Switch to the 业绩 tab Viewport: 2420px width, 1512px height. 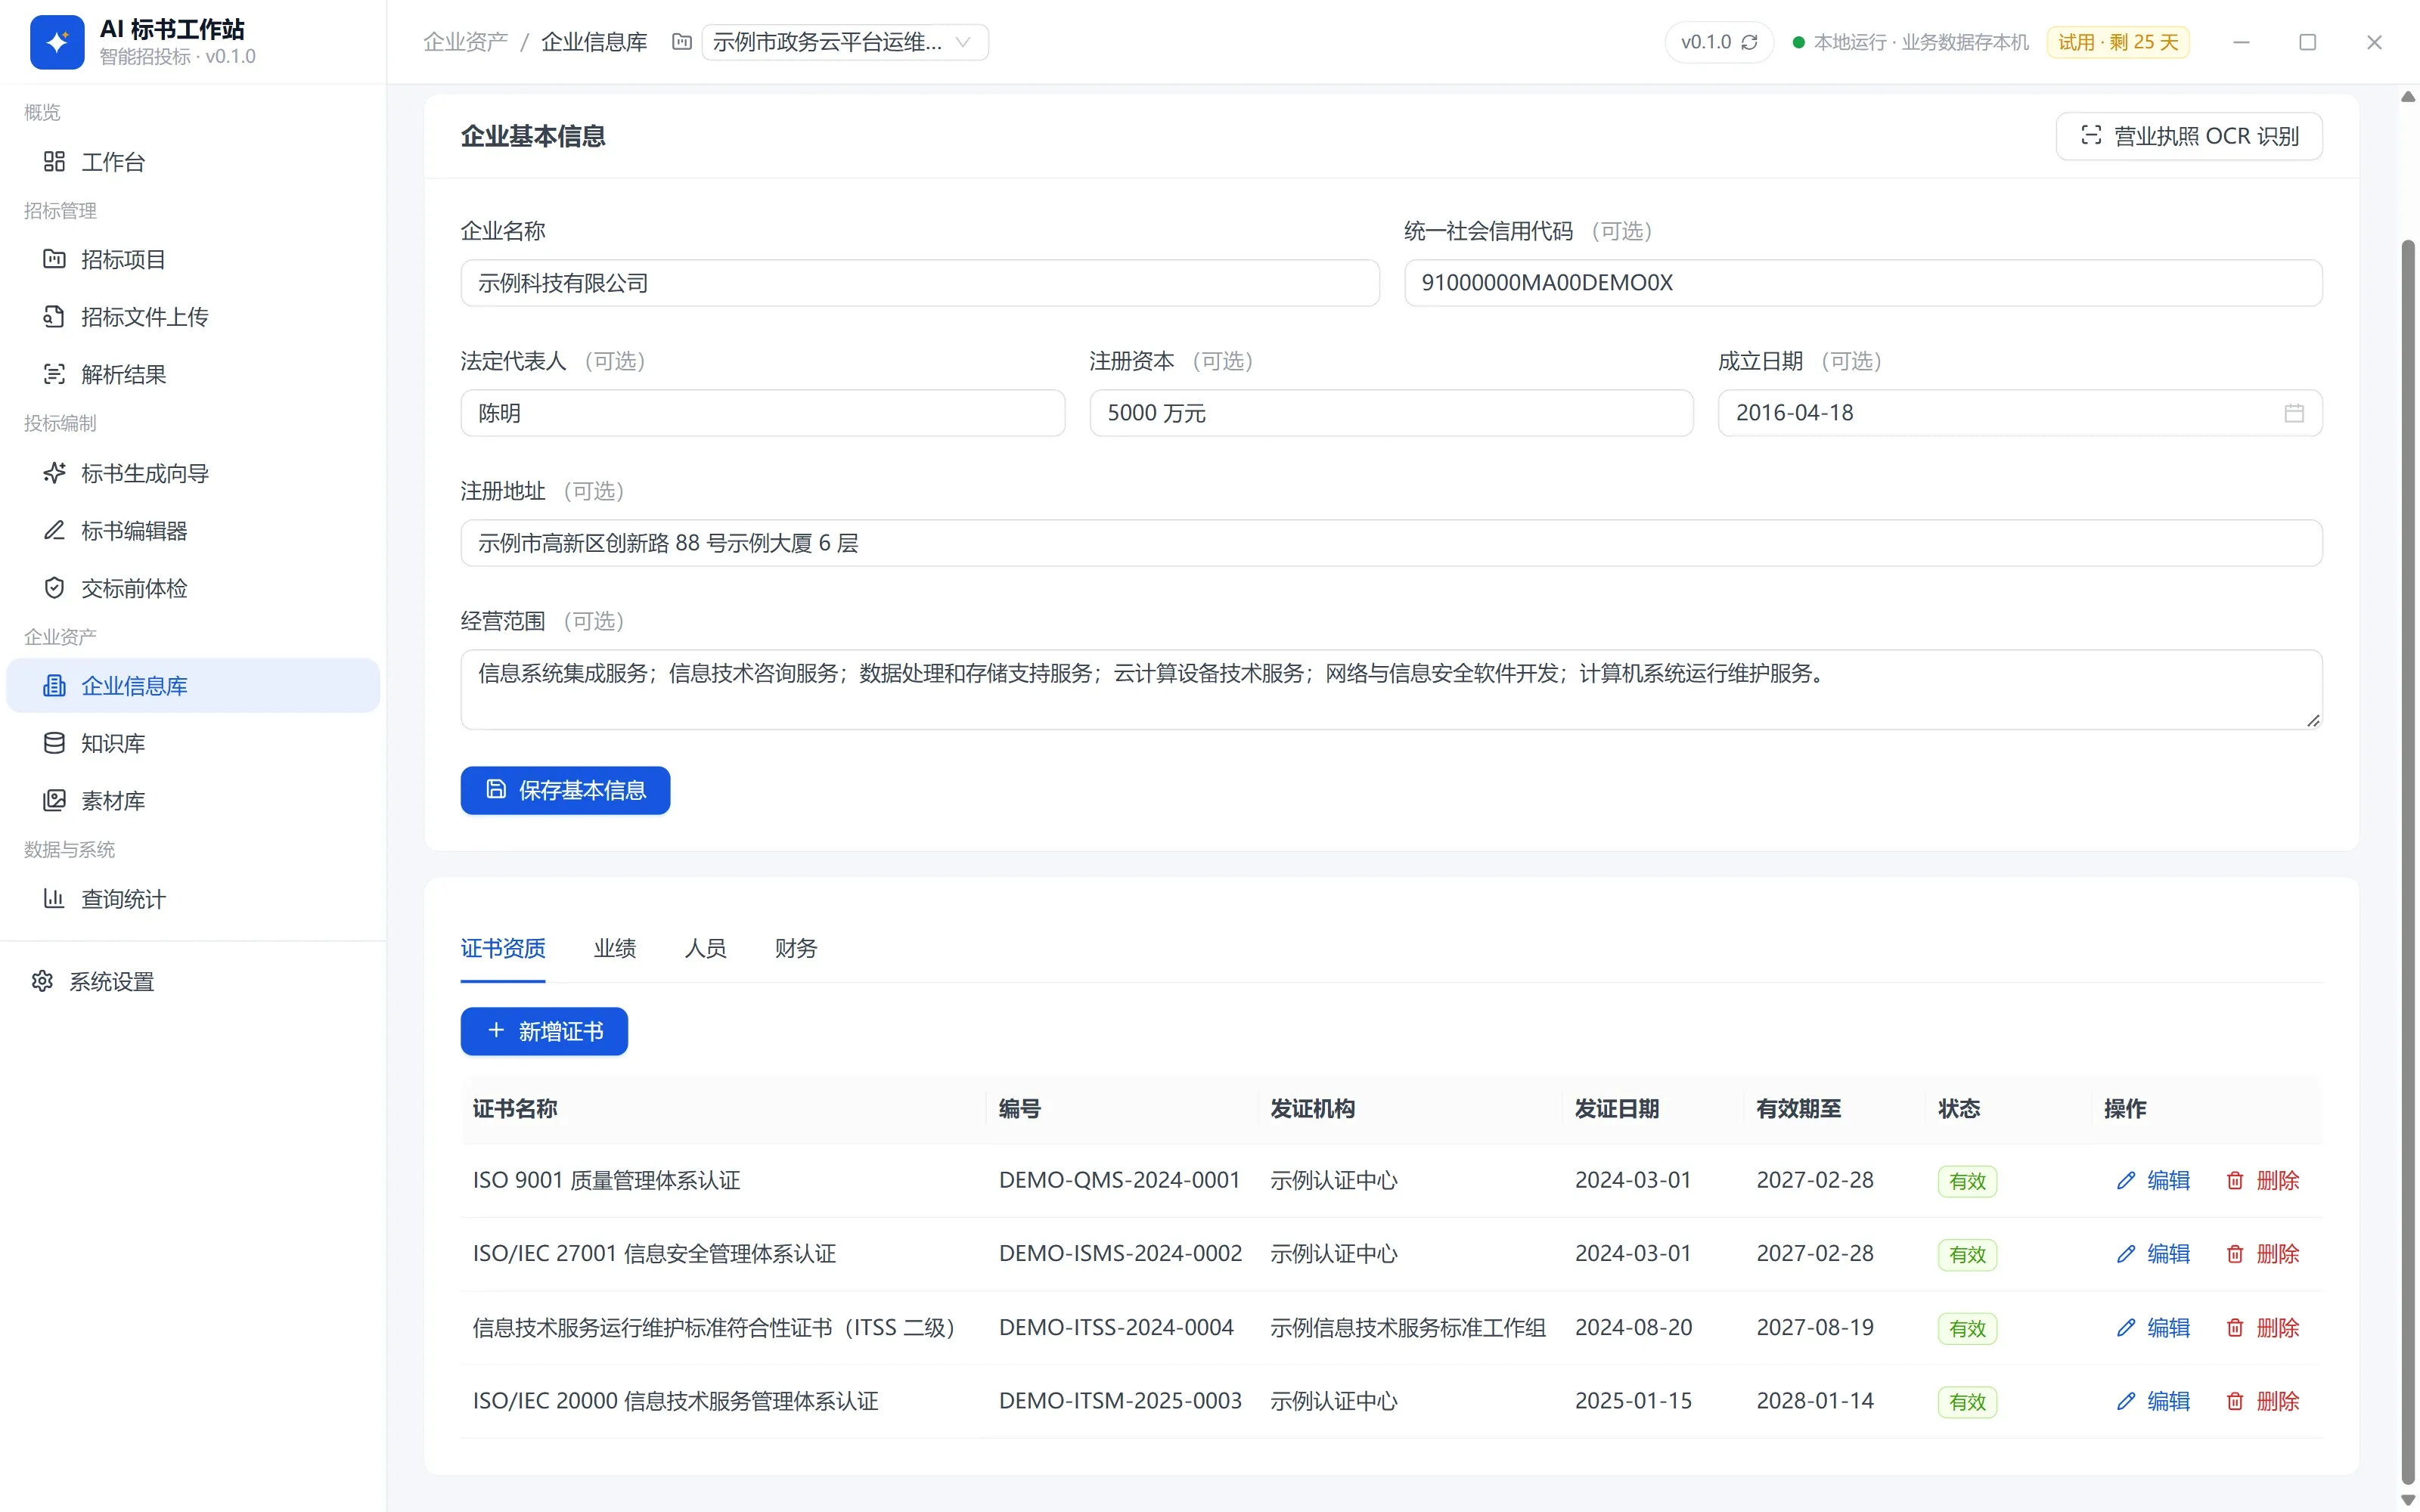[x=615, y=948]
